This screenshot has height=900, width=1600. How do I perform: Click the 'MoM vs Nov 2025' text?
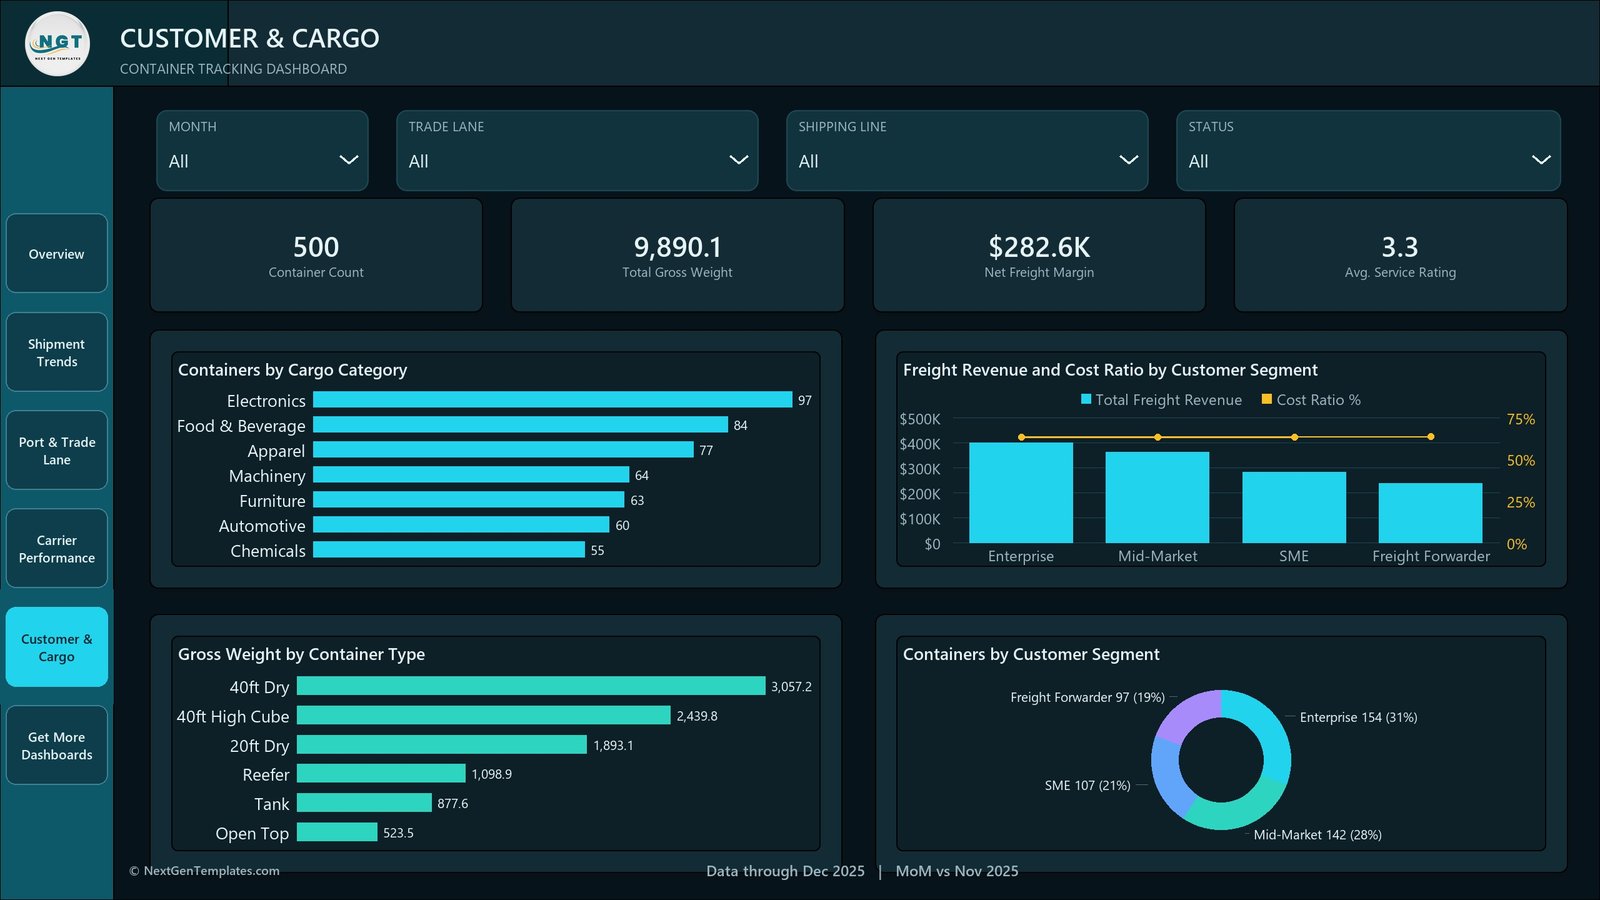[x=957, y=871]
